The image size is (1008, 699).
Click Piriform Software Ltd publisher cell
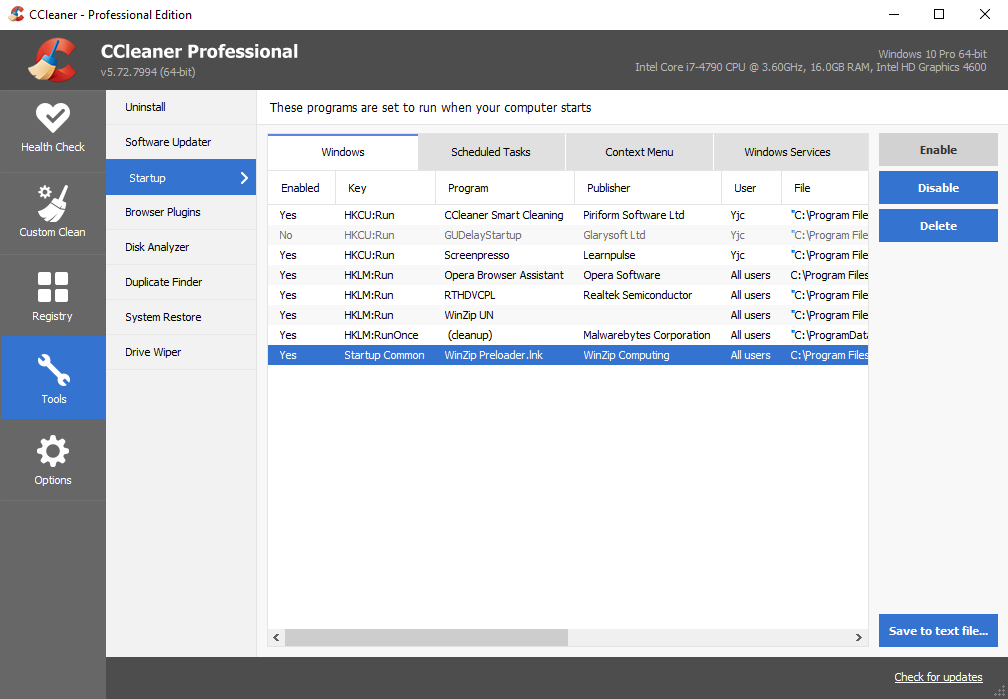[x=633, y=215]
